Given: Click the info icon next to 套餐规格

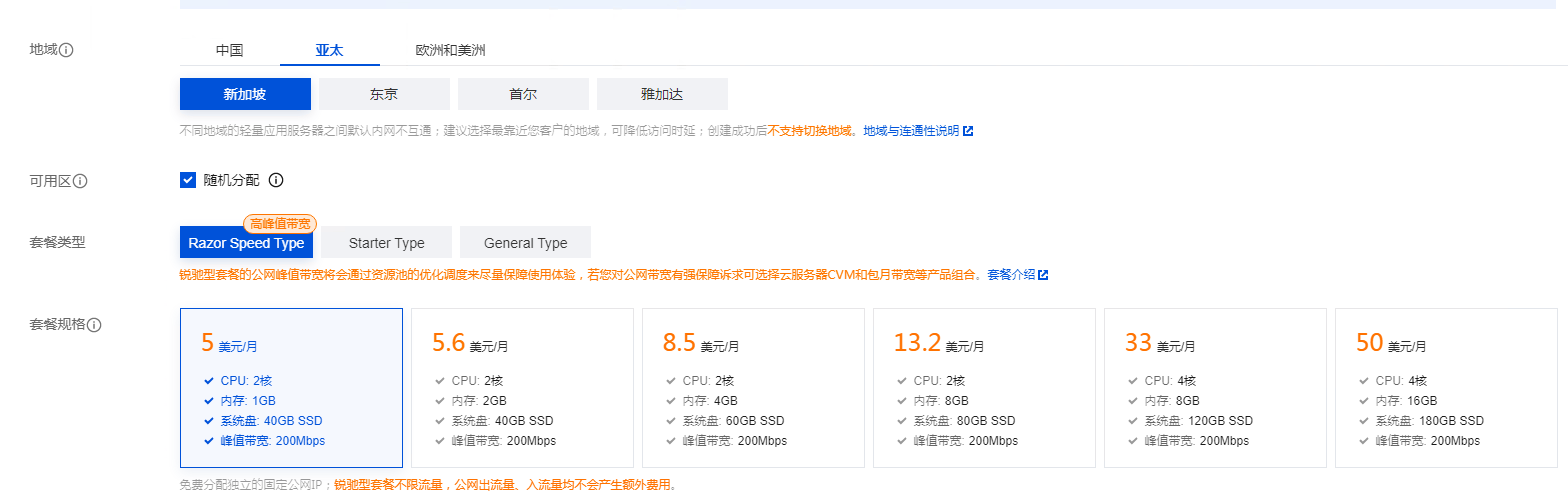Looking at the screenshot, I should click(x=95, y=325).
